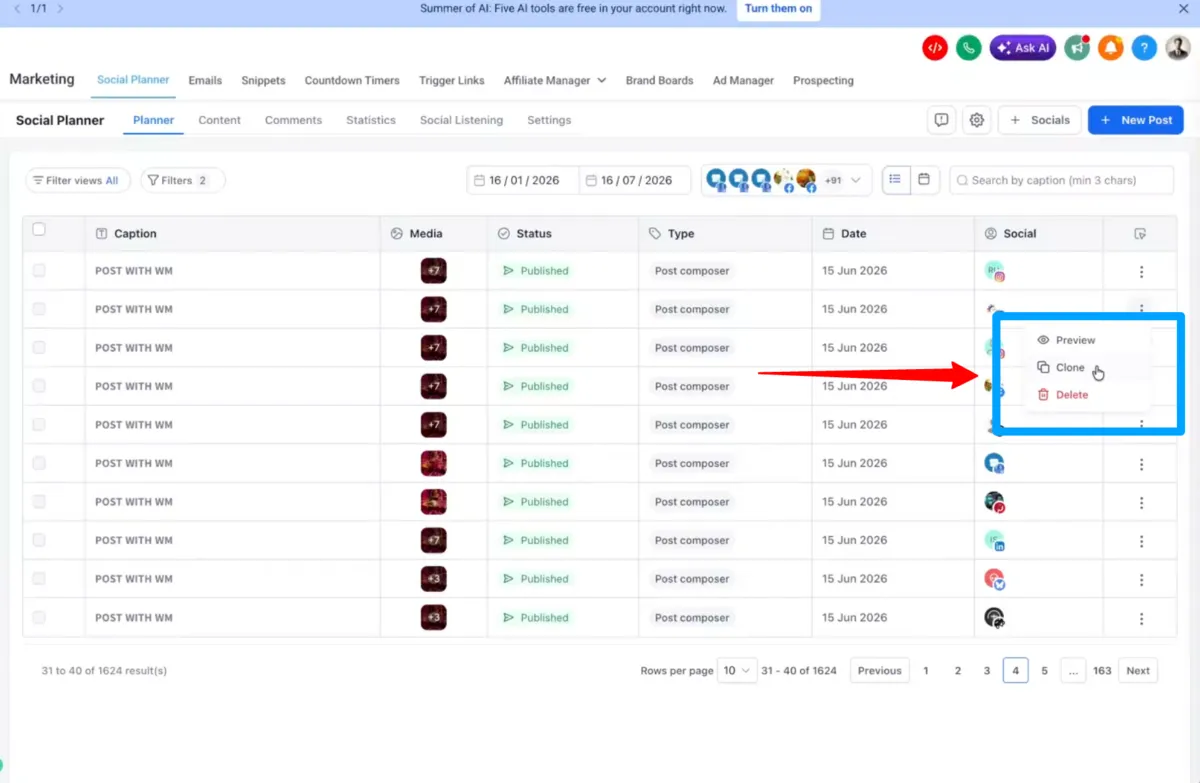Click the New Post button
Image resolution: width=1200 pixels, height=783 pixels.
(1136, 120)
